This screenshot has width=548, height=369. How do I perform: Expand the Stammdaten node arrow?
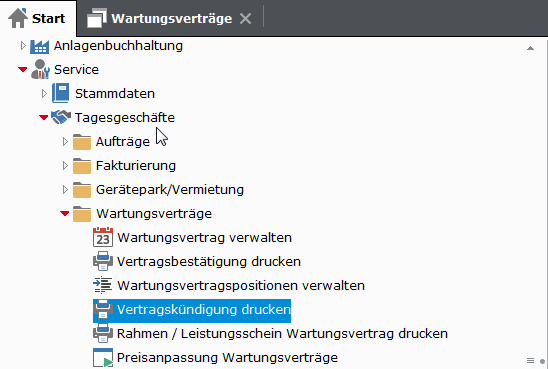44,93
